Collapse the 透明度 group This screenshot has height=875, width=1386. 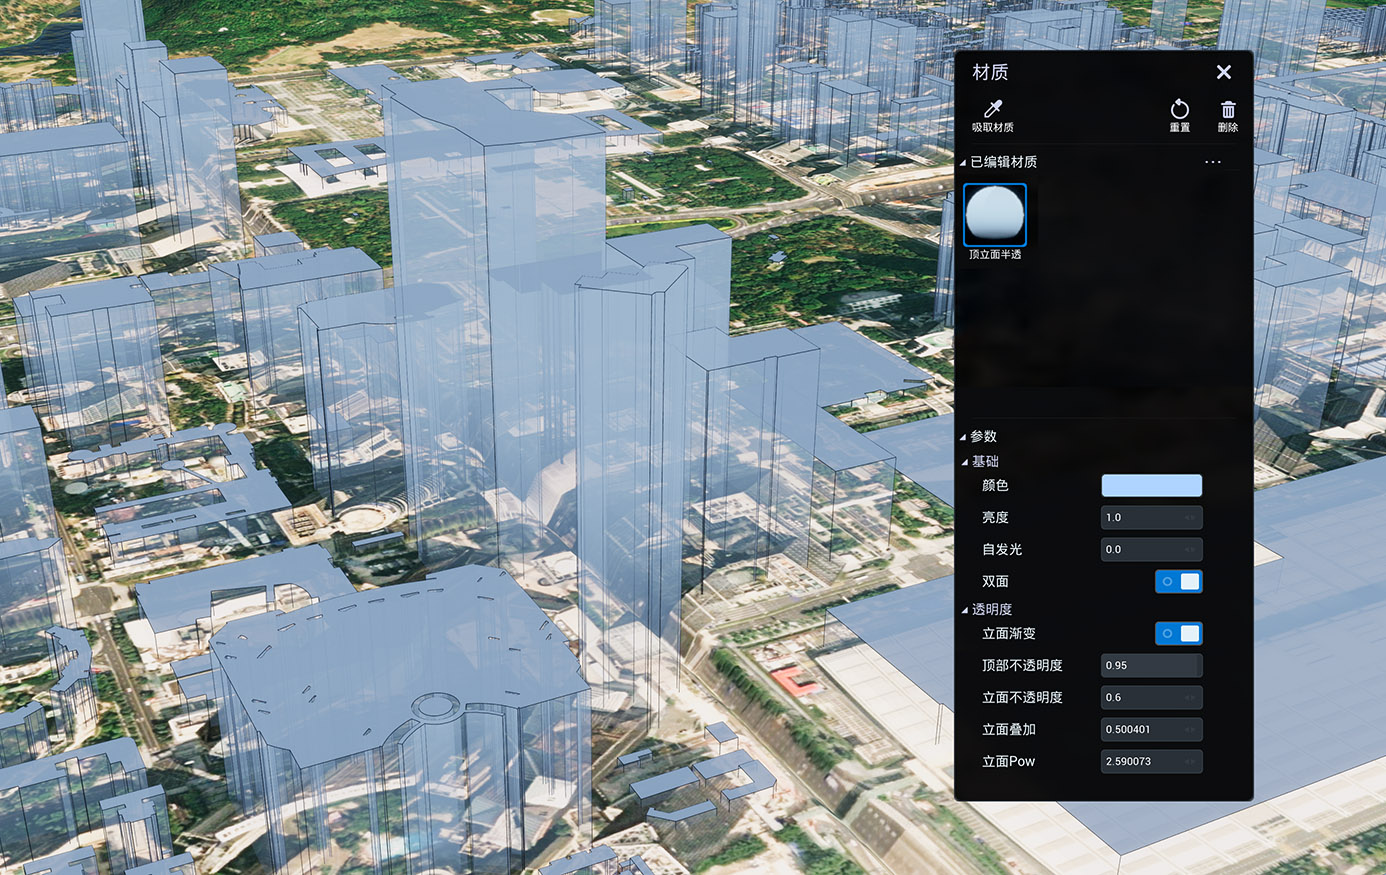[x=965, y=610]
